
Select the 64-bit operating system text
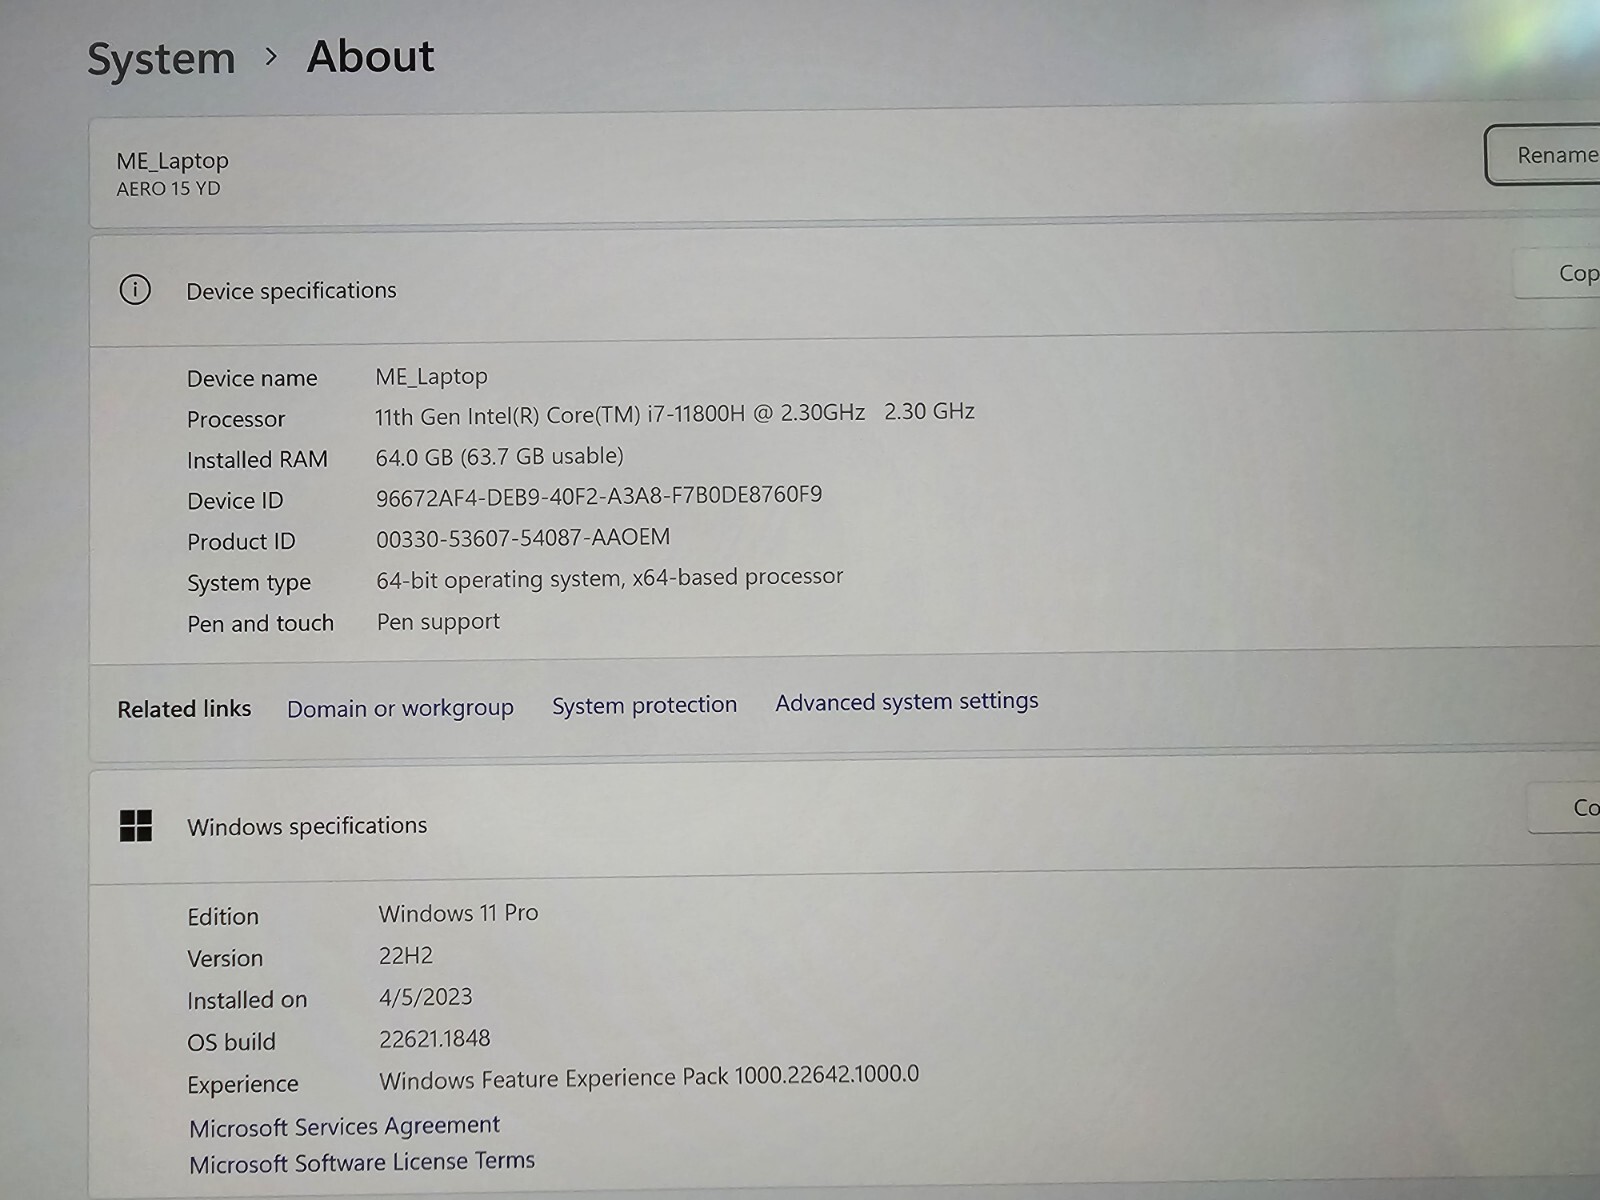[x=609, y=578]
